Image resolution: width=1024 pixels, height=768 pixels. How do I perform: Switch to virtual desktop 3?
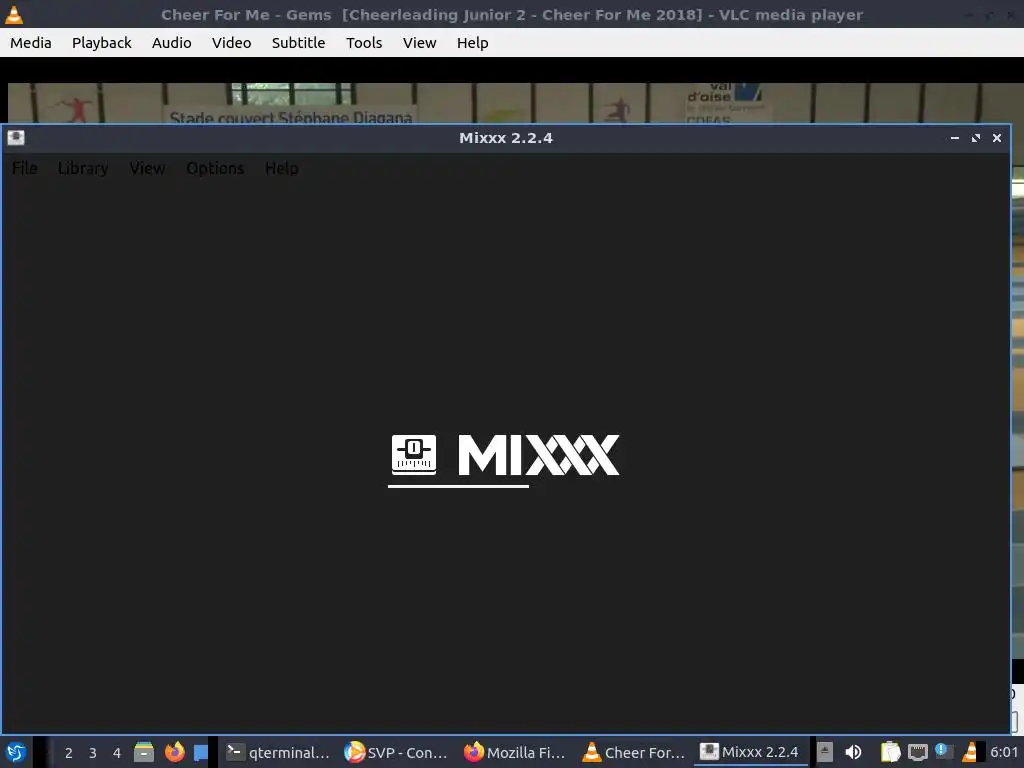pyautogui.click(x=93, y=753)
